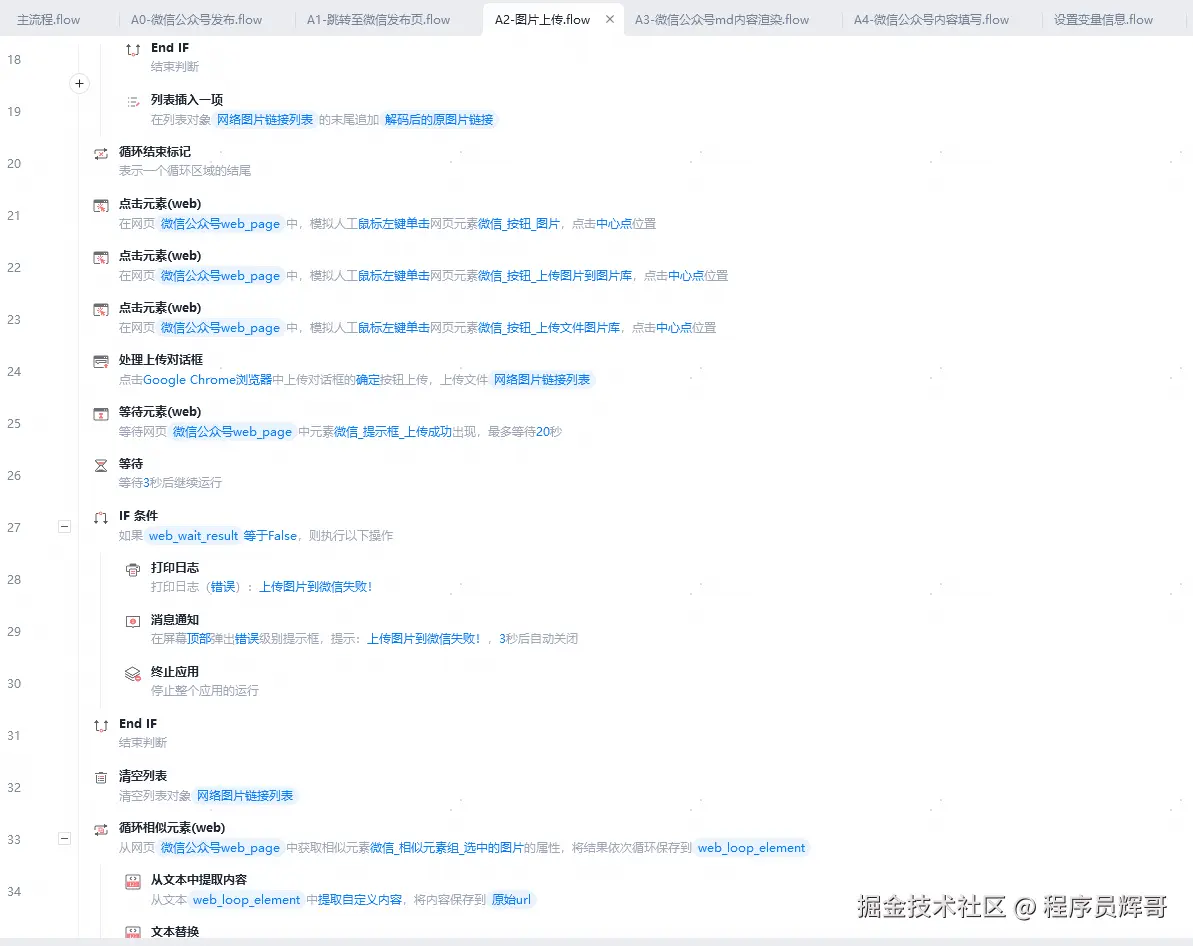Click the 循环相似元素(web) step icon
Image resolution: width=1193 pixels, height=946 pixels.
click(x=100, y=830)
